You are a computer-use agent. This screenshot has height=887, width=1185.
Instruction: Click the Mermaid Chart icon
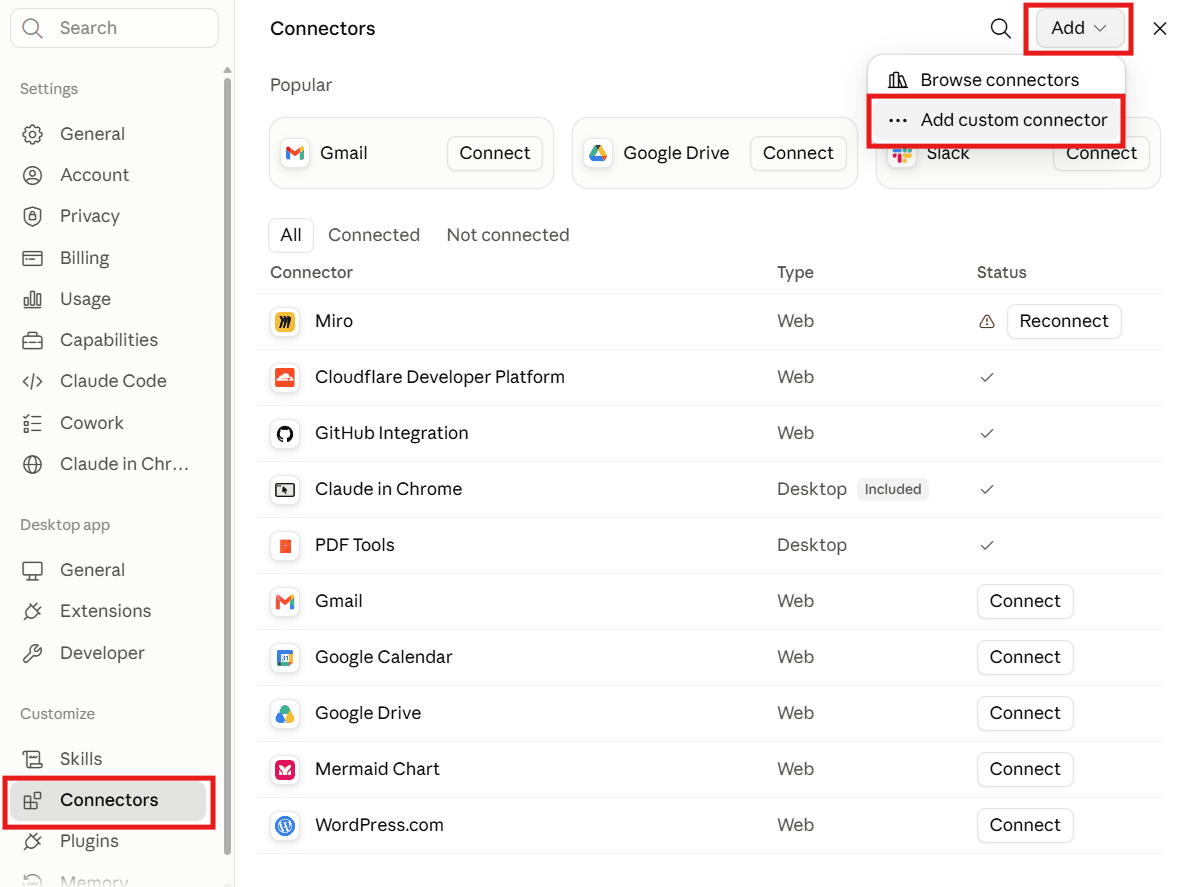[x=285, y=770]
